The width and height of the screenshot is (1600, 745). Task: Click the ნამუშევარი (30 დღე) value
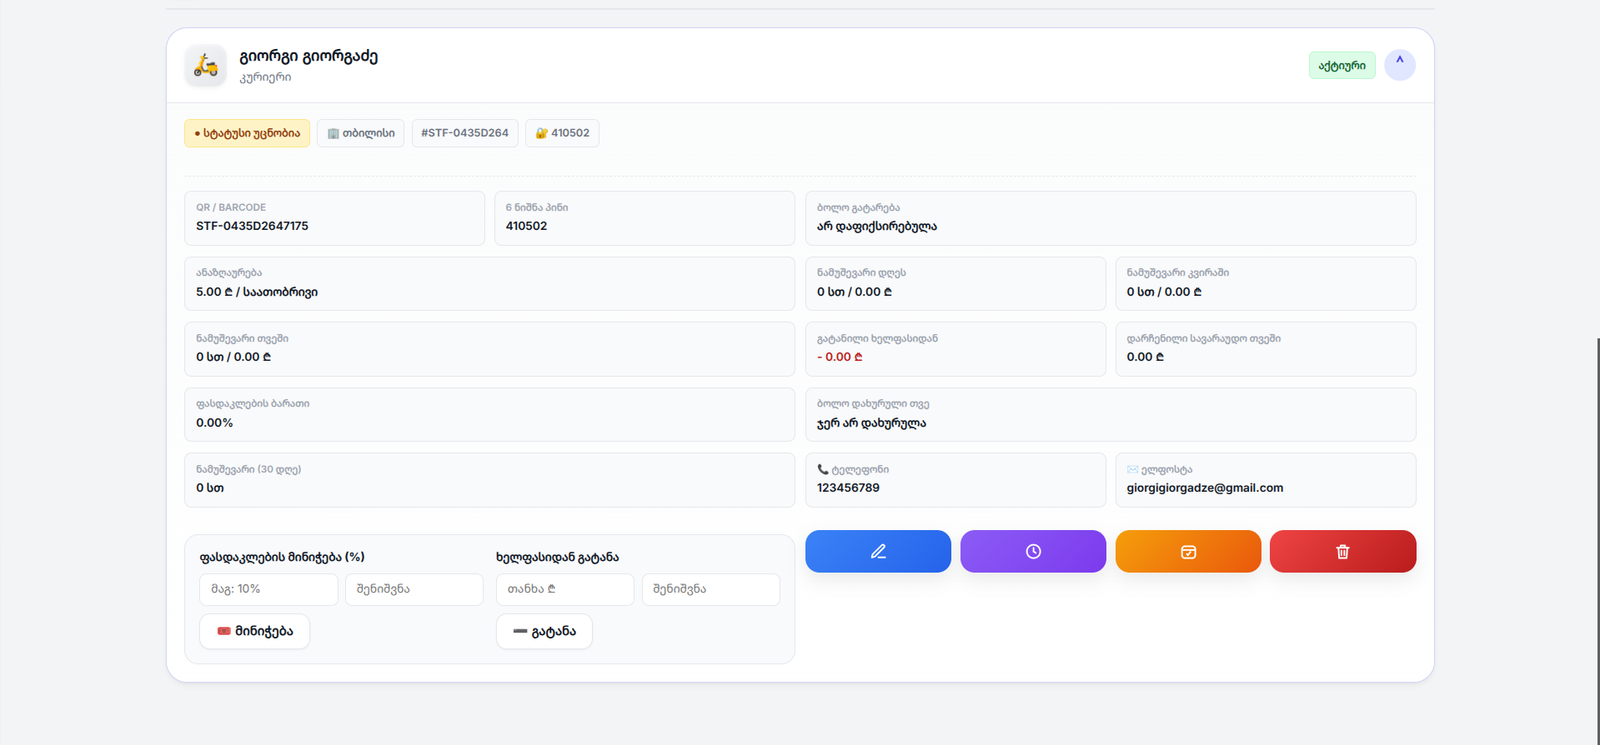[210, 488]
